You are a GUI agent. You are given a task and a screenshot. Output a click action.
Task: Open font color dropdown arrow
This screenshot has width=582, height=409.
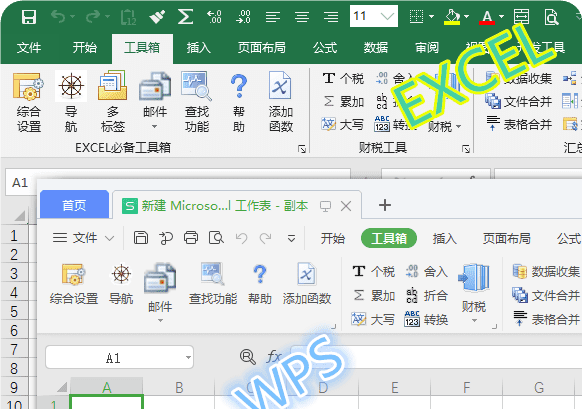[501, 16]
